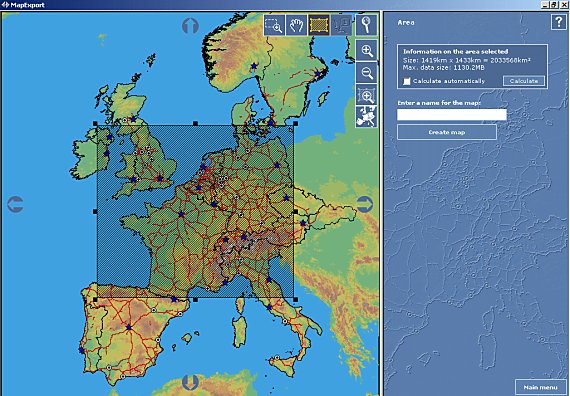Open the magnifier search tool

366,25
